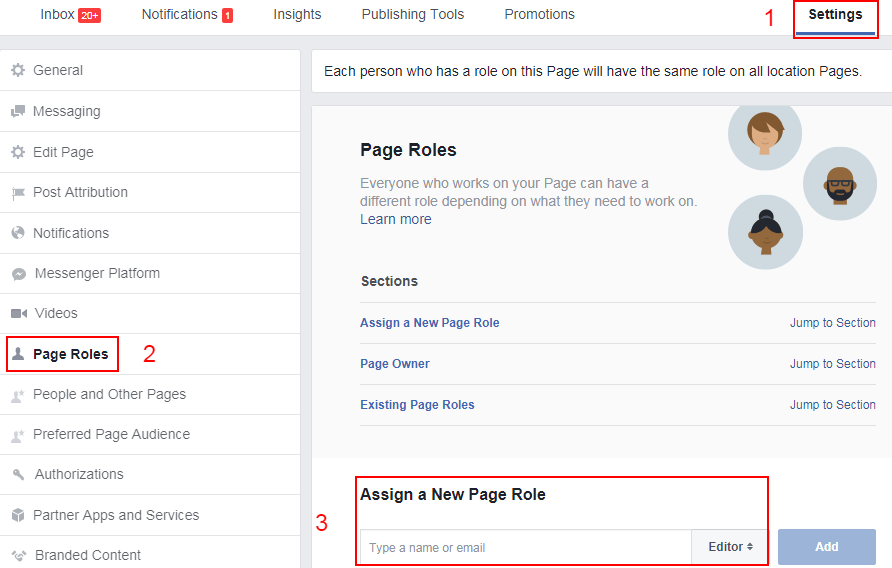
Task: Open the Existing Page Roles section link
Action: 417,405
